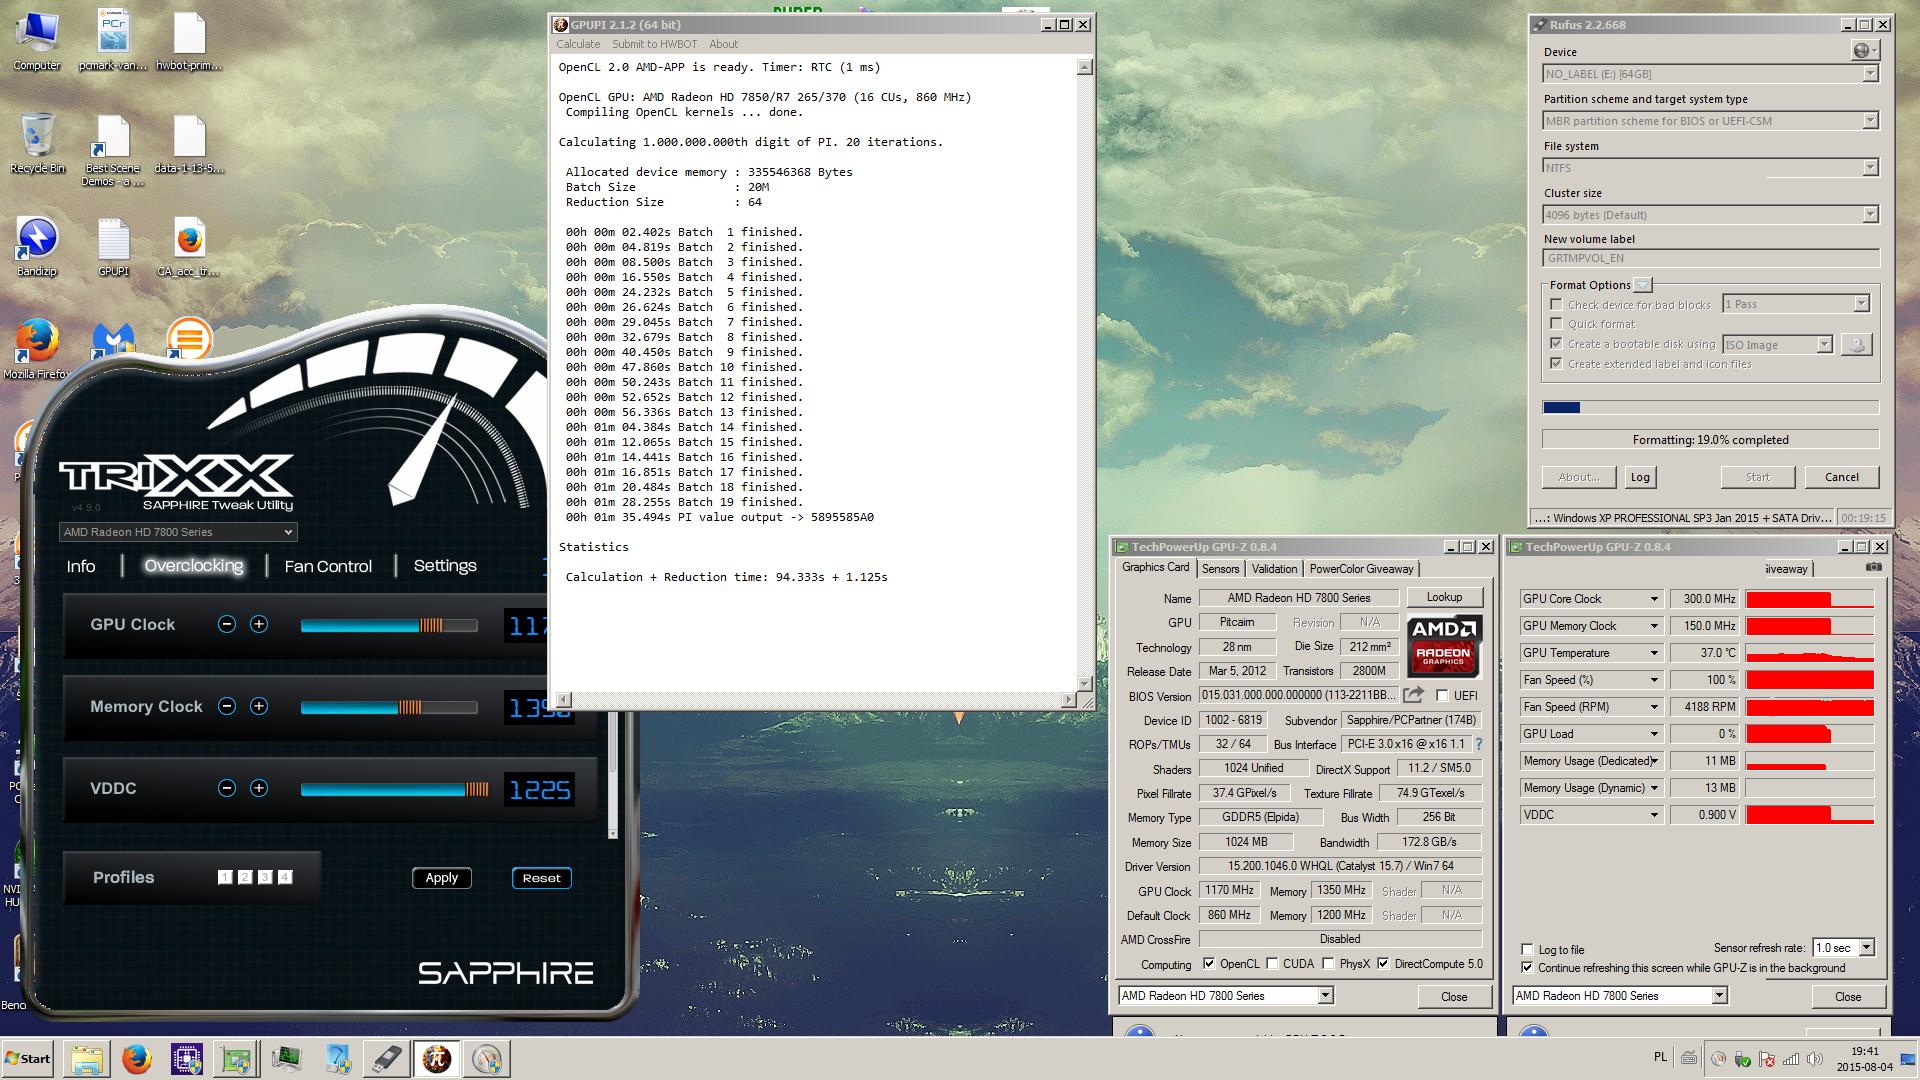This screenshot has width=1920, height=1080.
Task: Launch the Bandizip desktop shortcut
Action: tap(37, 246)
